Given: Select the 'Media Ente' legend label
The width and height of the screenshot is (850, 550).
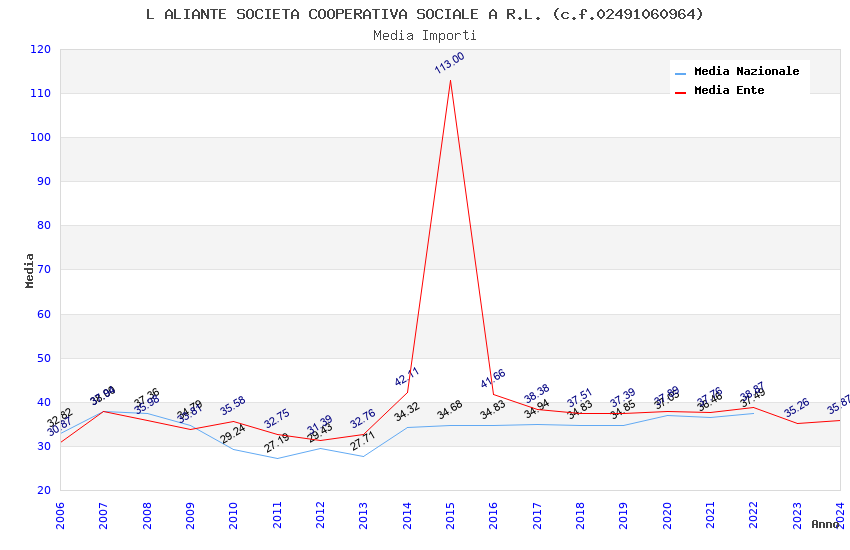Looking at the screenshot, I should point(729,90).
